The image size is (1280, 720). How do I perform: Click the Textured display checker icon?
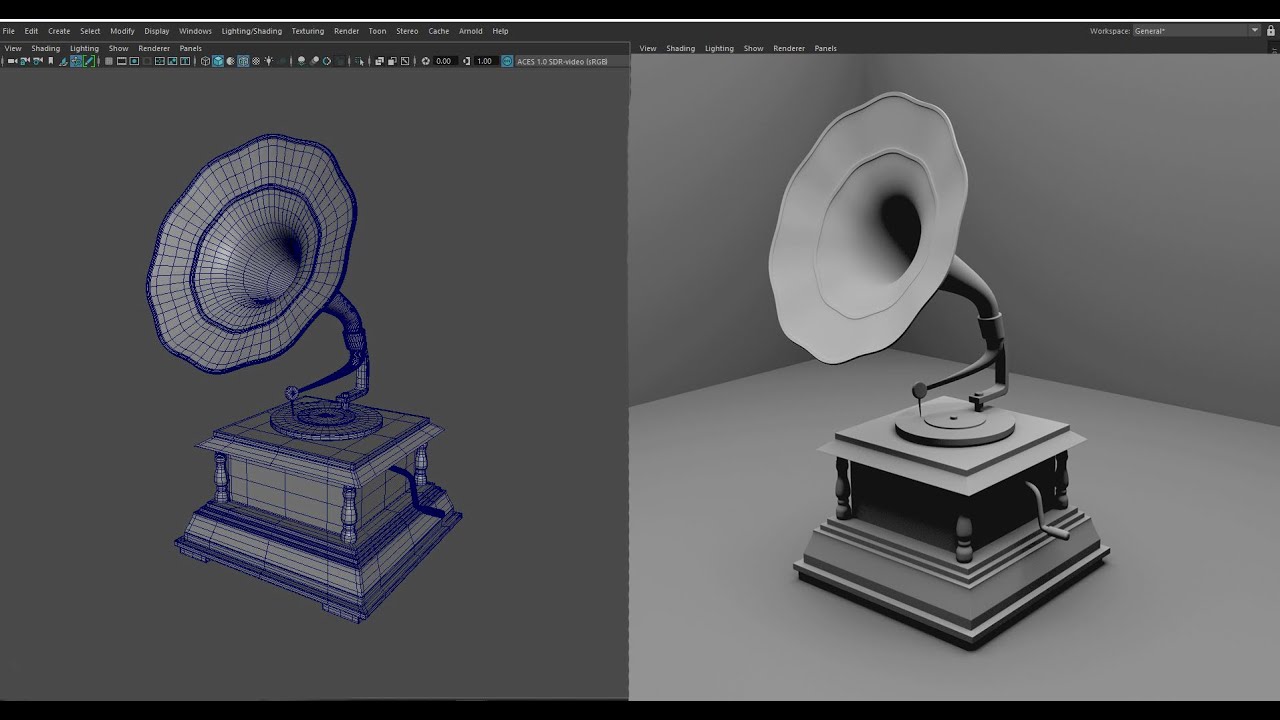point(256,61)
